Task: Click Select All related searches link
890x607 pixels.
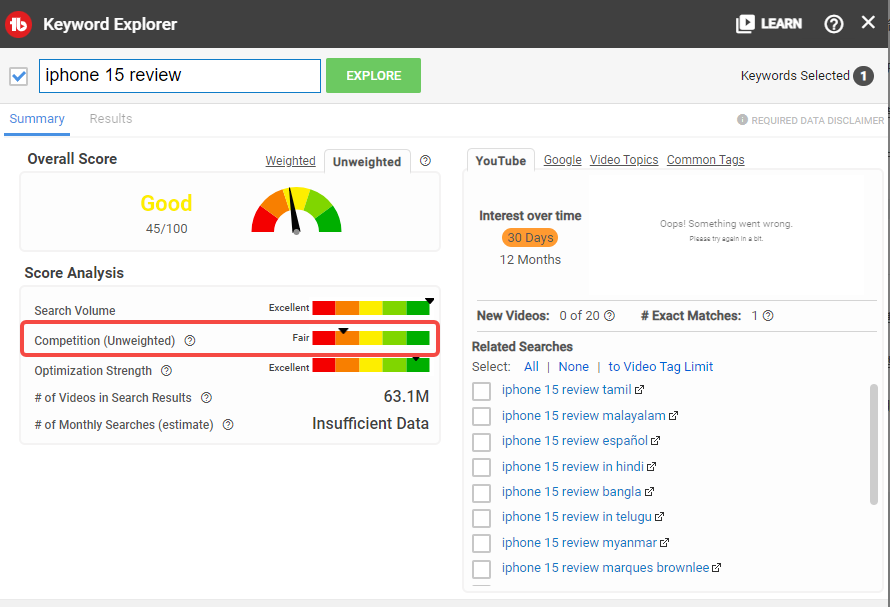Action: 531,367
